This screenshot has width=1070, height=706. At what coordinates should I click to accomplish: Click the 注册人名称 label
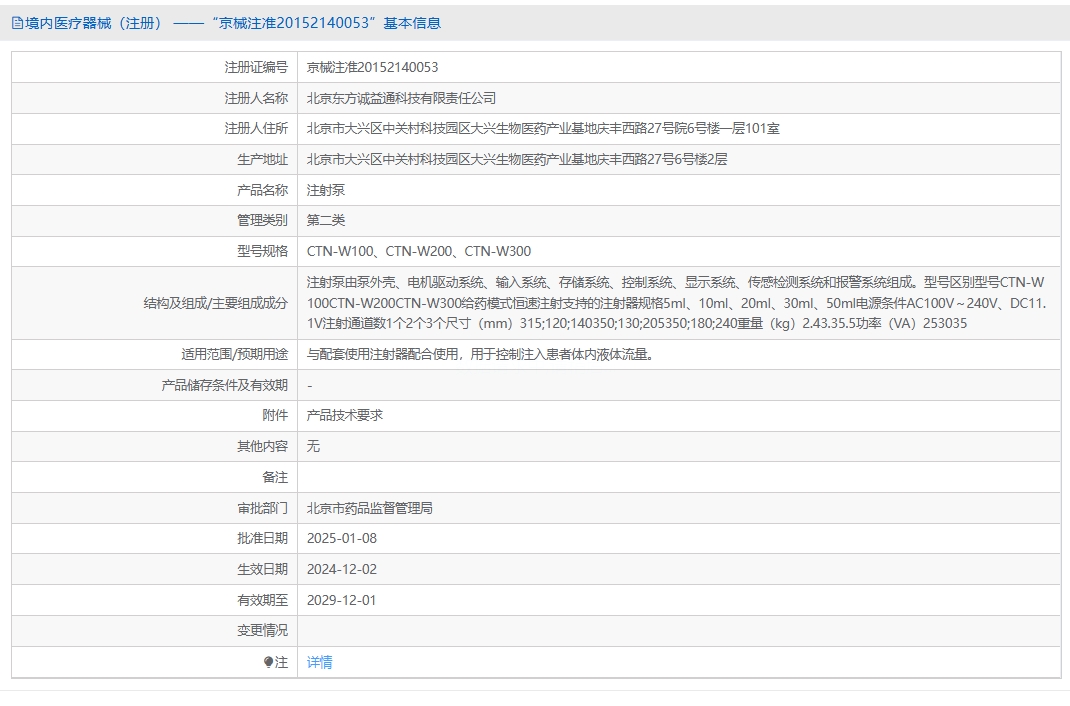point(256,98)
